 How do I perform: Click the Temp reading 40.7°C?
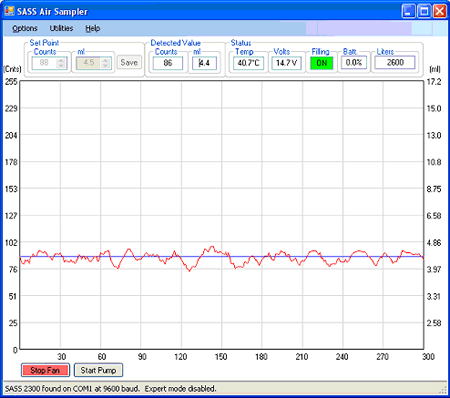tap(248, 63)
